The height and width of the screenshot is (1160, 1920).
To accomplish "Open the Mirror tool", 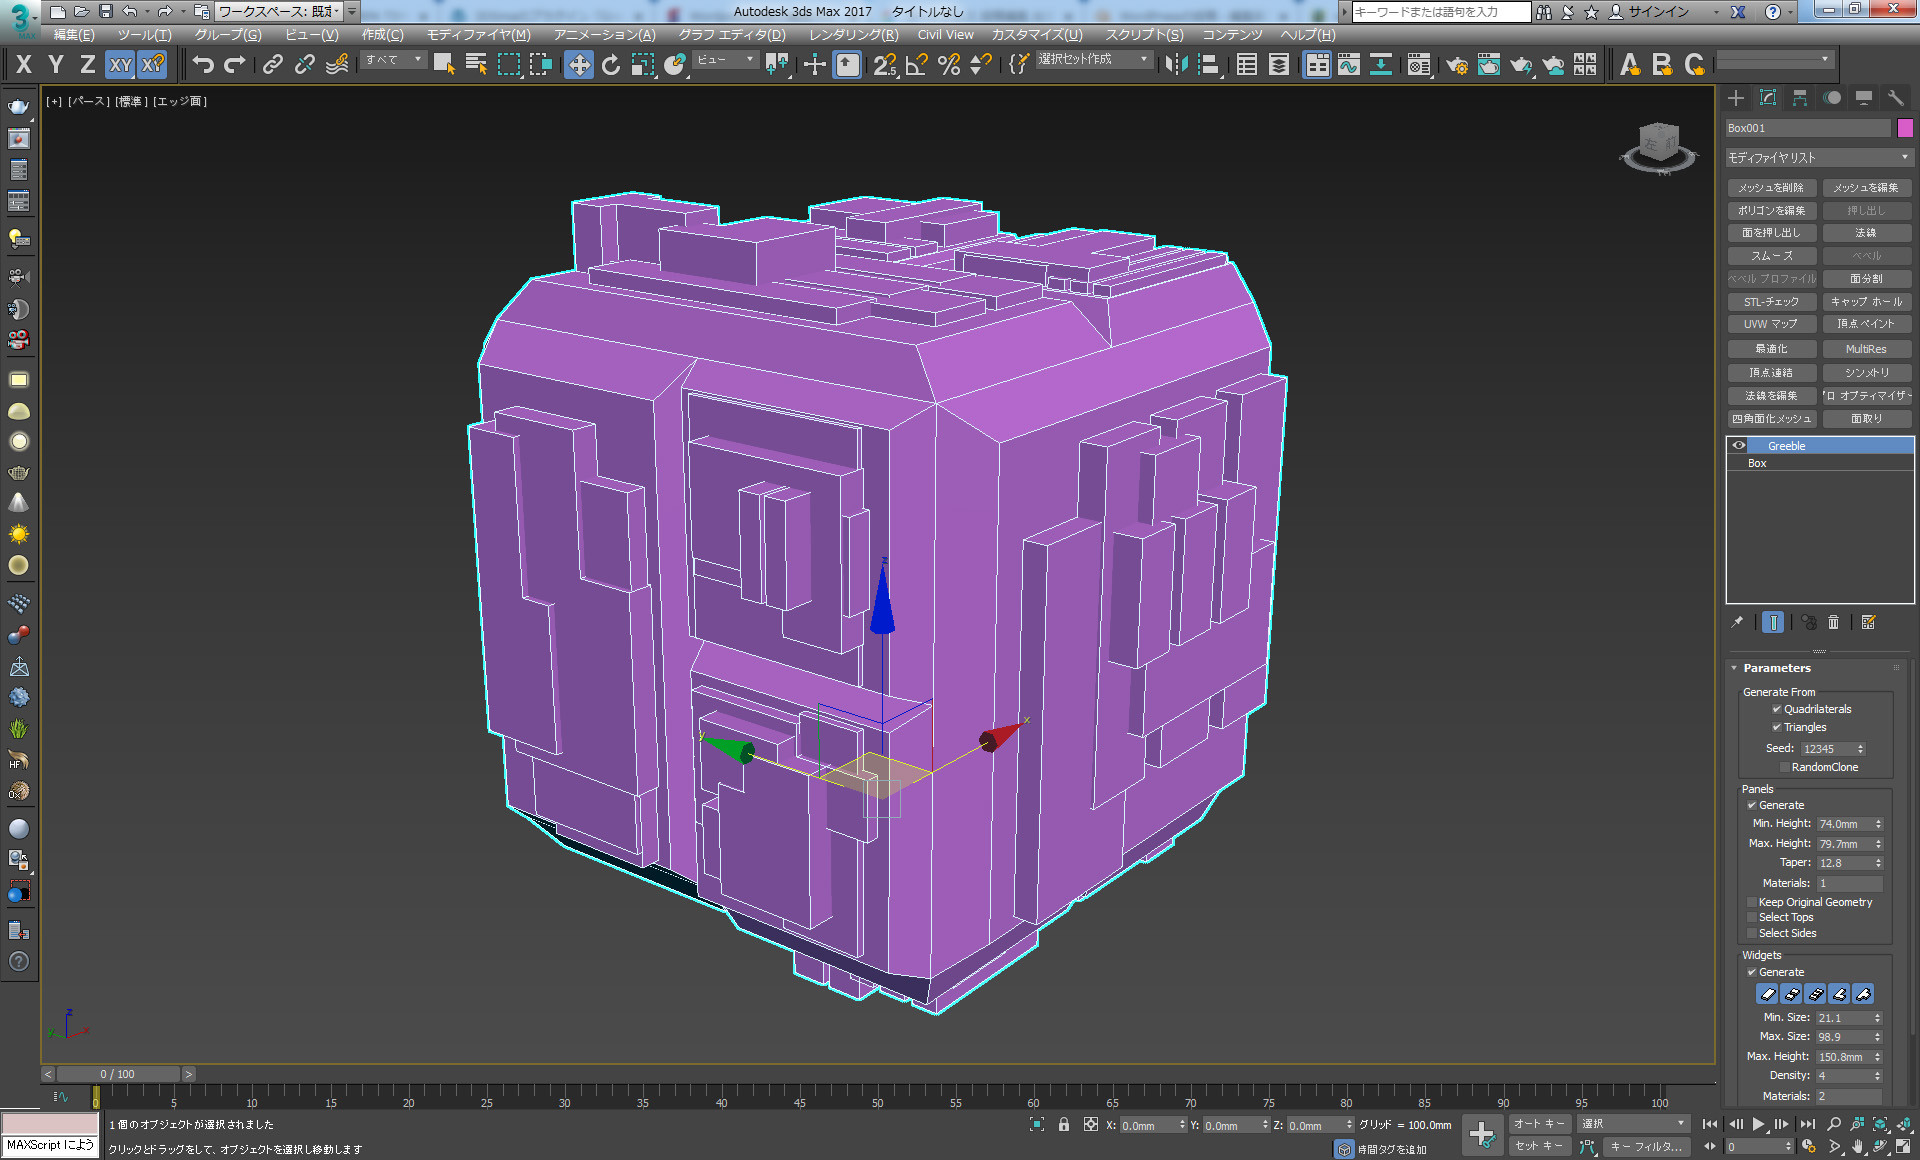I will pos(1176,65).
